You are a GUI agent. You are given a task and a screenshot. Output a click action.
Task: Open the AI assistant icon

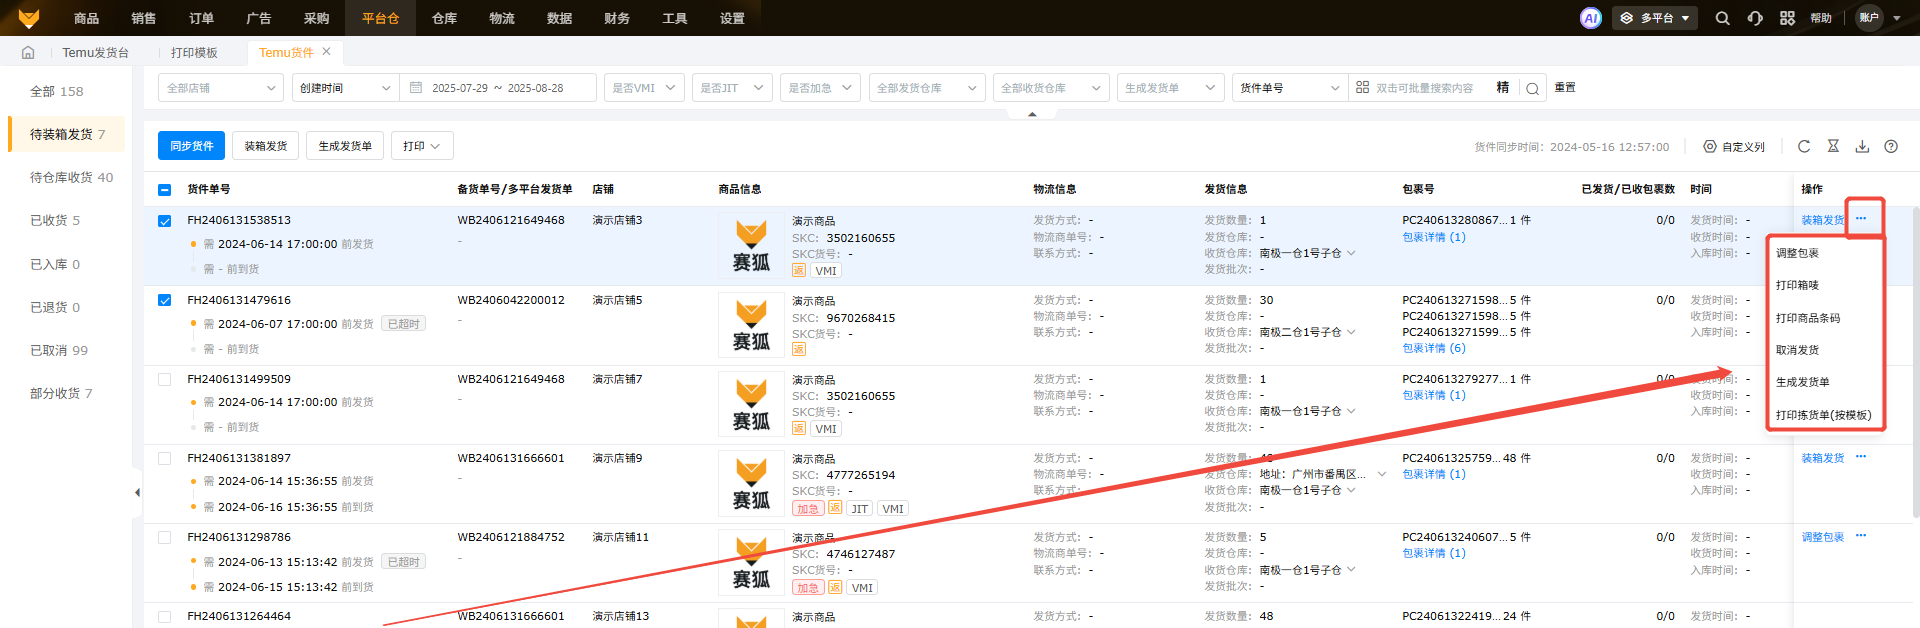point(1591,18)
